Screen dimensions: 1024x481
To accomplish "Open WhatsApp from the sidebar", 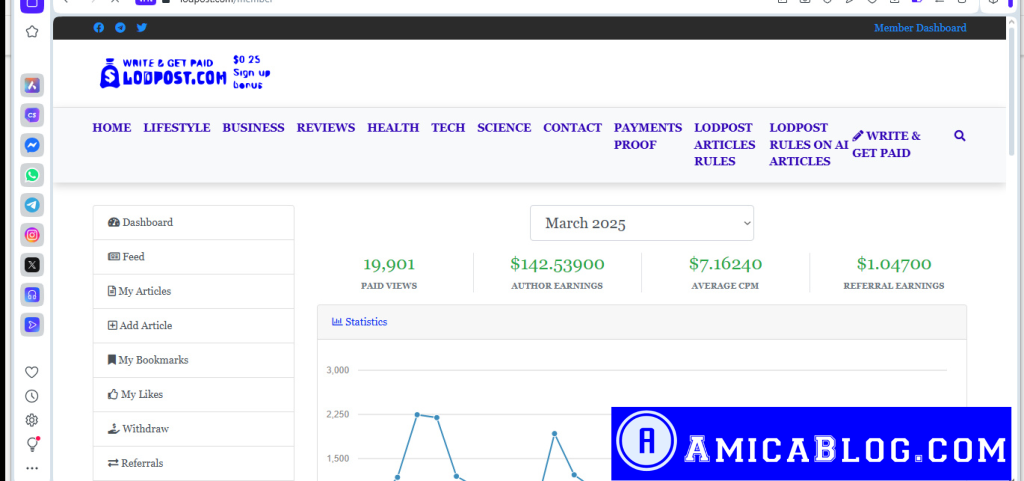I will [32, 175].
